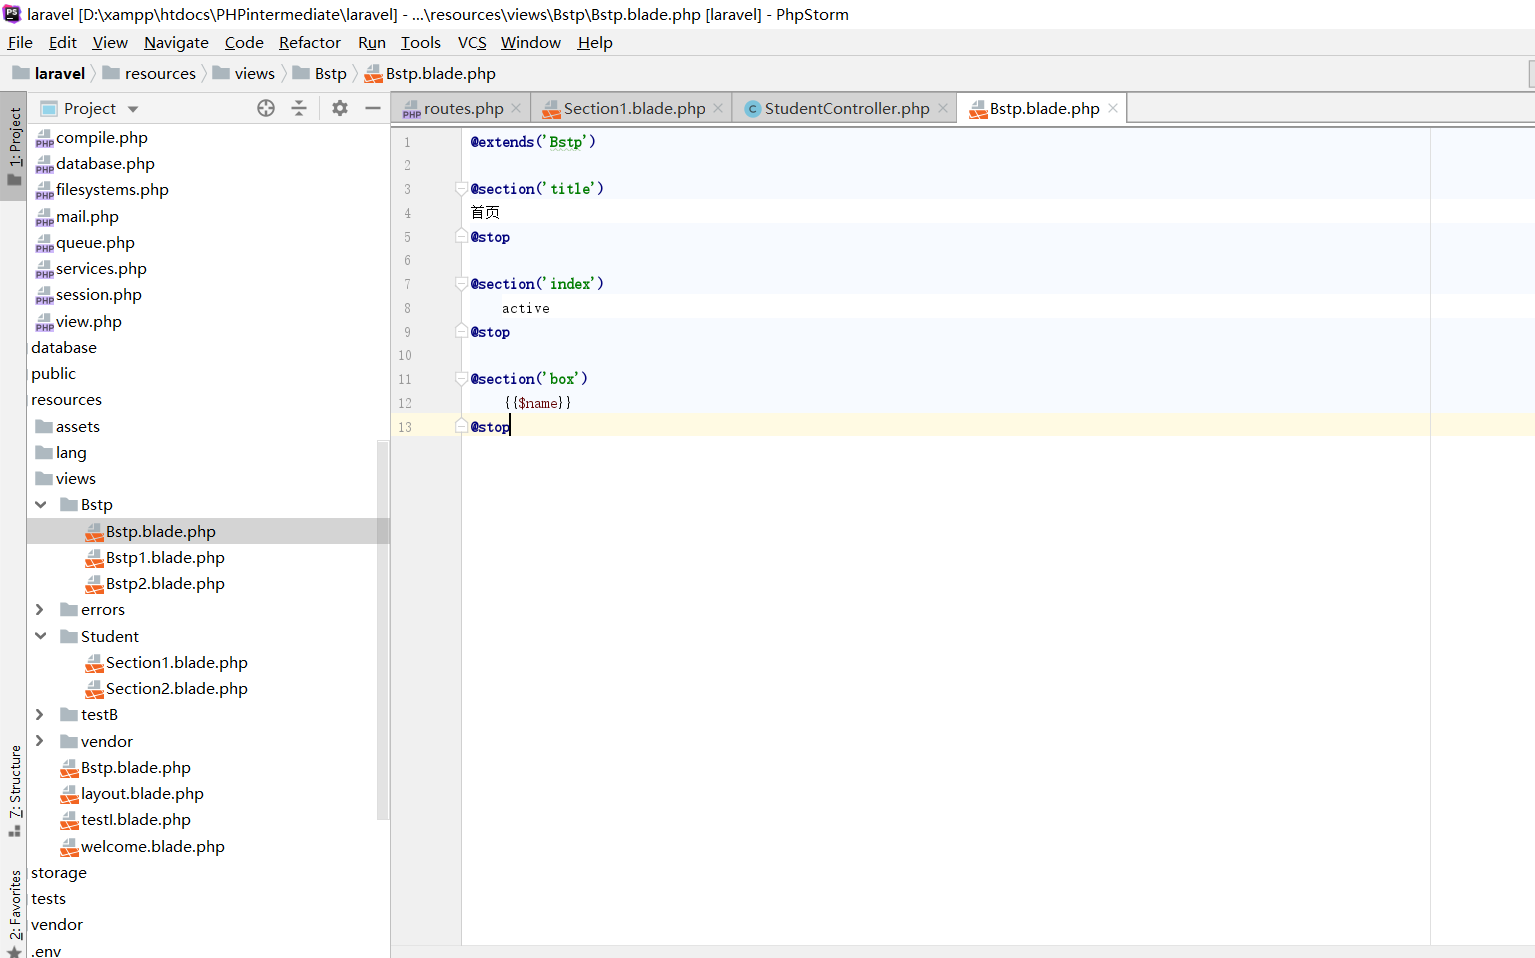Toggle the 1: Project tool window
This screenshot has height=958, width=1535.
coord(14,146)
